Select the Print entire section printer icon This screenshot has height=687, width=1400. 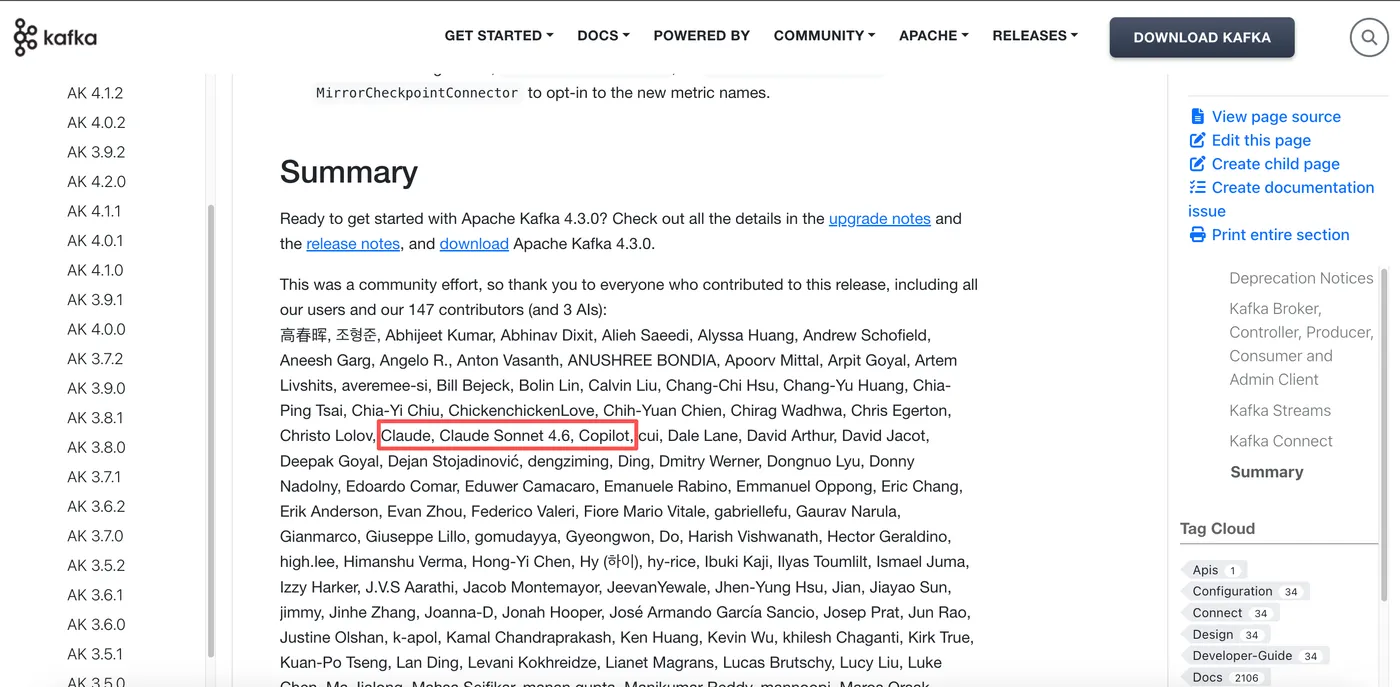tap(1197, 235)
